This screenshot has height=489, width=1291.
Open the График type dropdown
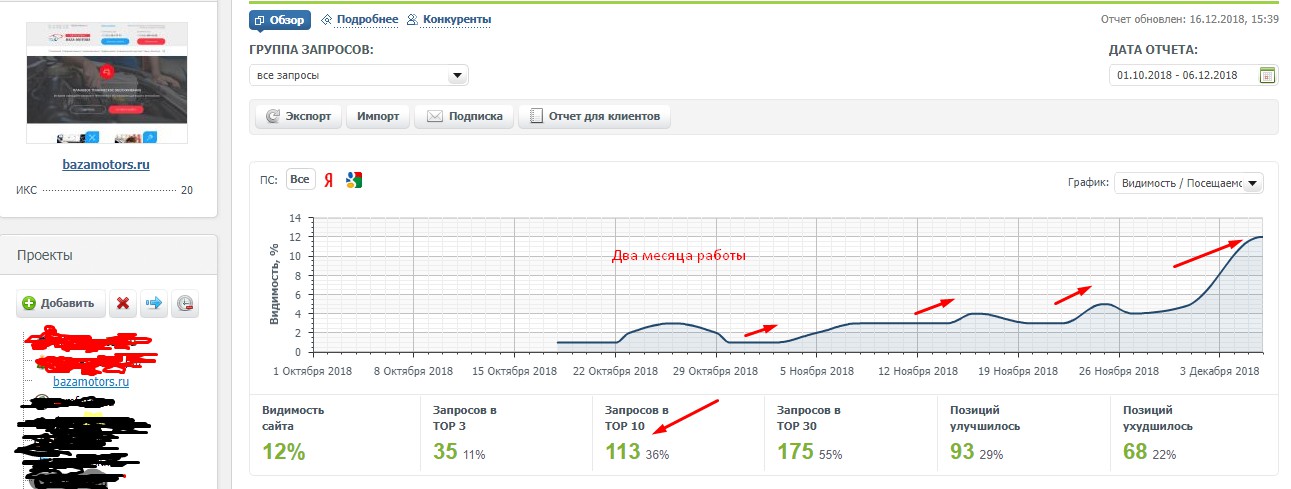pyautogui.click(x=1189, y=183)
